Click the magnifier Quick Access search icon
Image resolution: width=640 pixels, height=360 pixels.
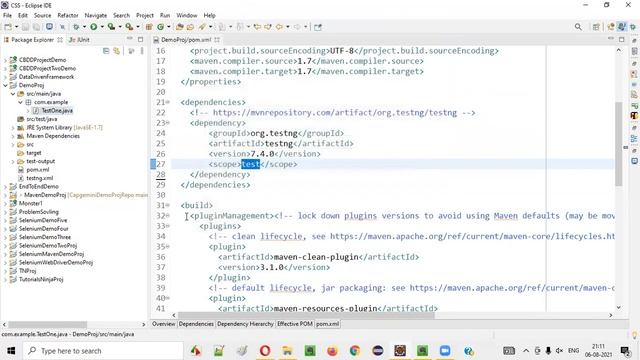[578, 27]
